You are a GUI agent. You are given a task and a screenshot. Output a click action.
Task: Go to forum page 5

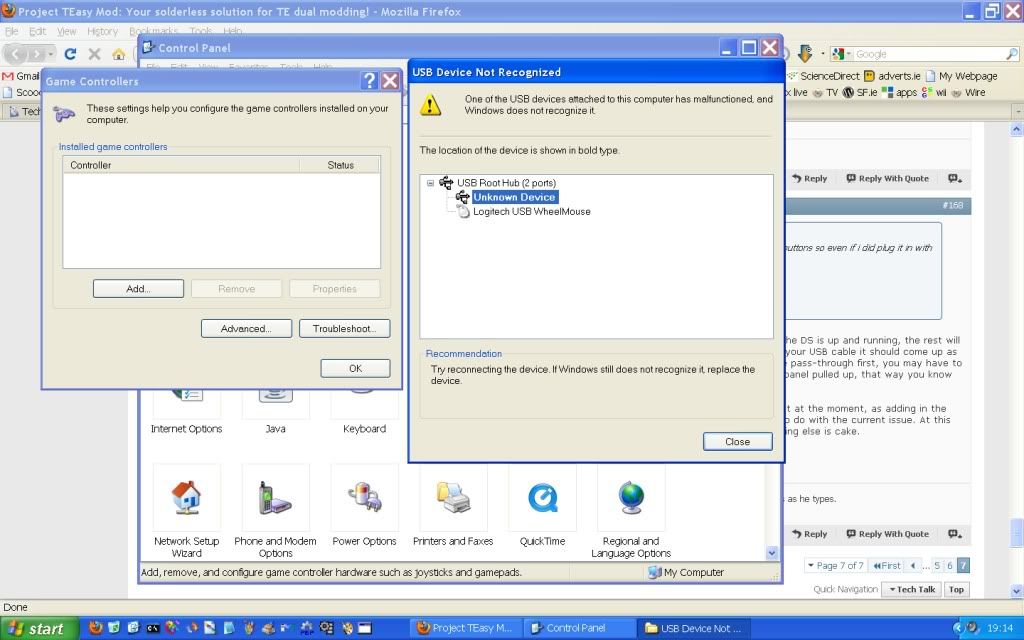[937, 566]
